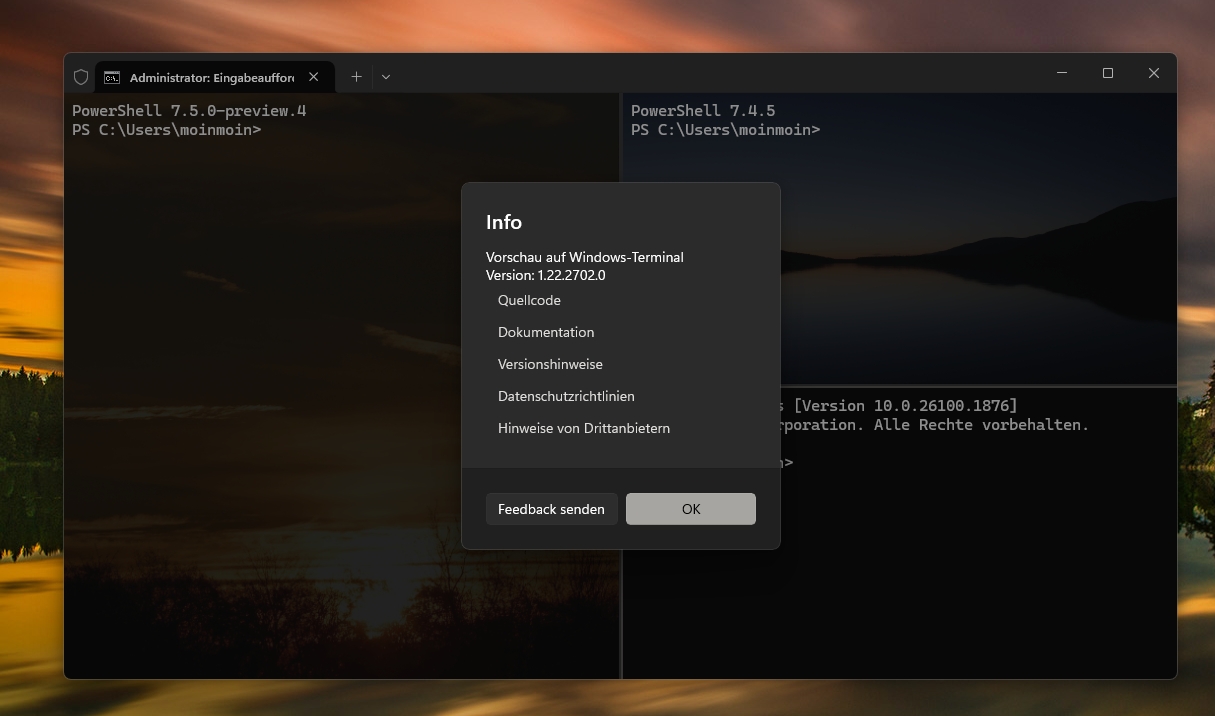Click the Alle Rechte vorbehalten text
Viewport: 1215px width, 716px height.
[x=981, y=425]
